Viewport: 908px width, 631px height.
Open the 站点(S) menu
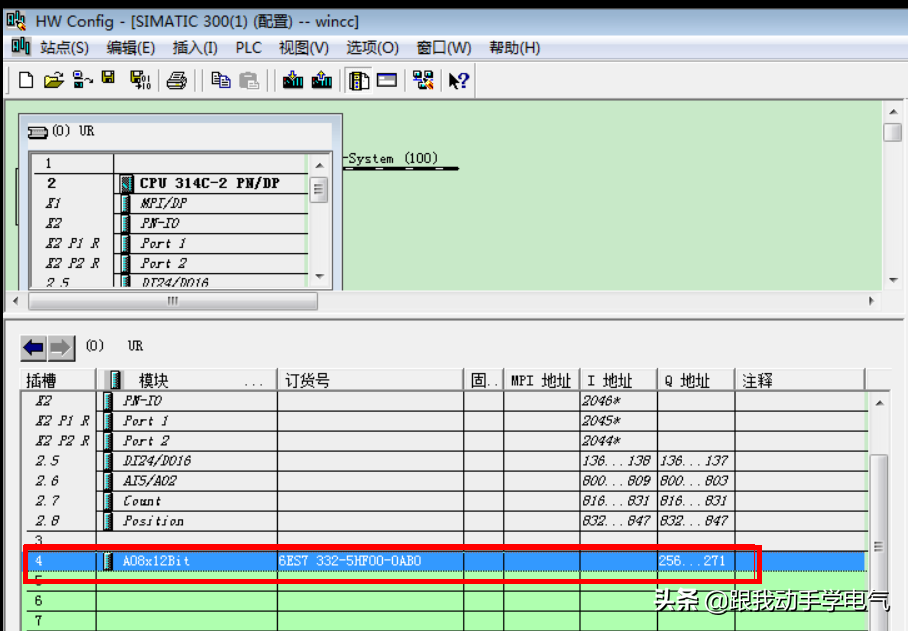coord(64,47)
